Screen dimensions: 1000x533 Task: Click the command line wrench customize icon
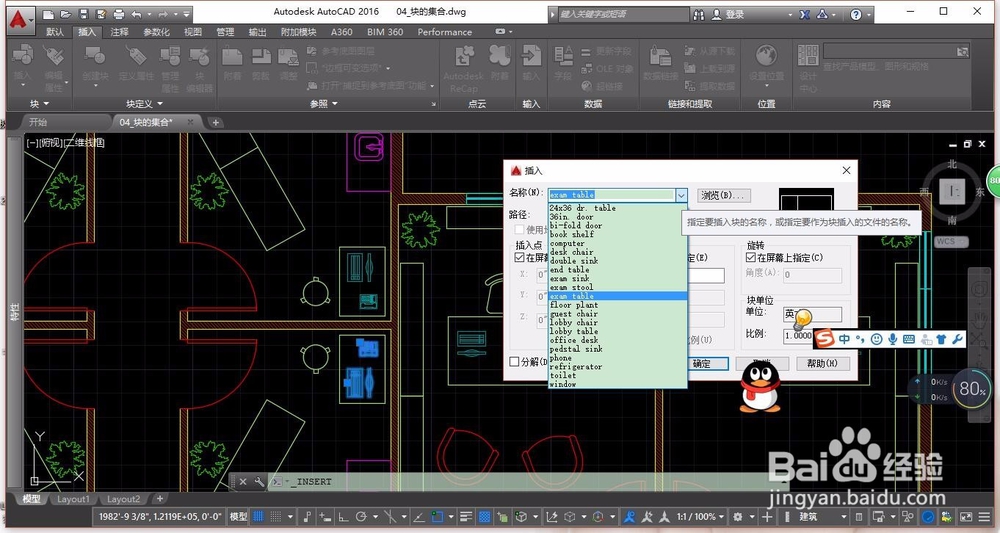(x=259, y=482)
